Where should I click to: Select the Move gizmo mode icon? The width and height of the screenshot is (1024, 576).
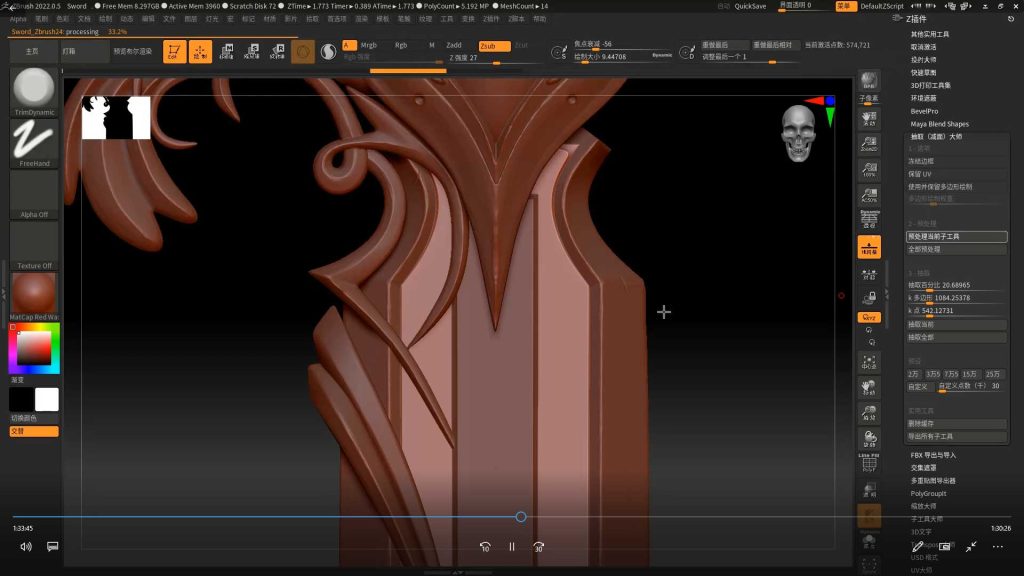(226, 52)
